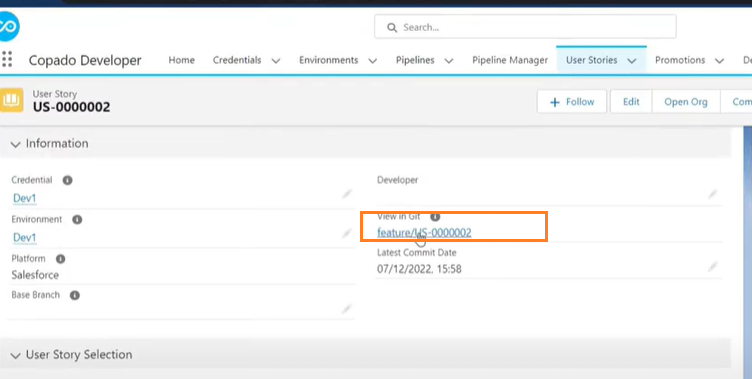Open the feature/US-0000002 Git link
The height and width of the screenshot is (379, 752).
point(424,233)
